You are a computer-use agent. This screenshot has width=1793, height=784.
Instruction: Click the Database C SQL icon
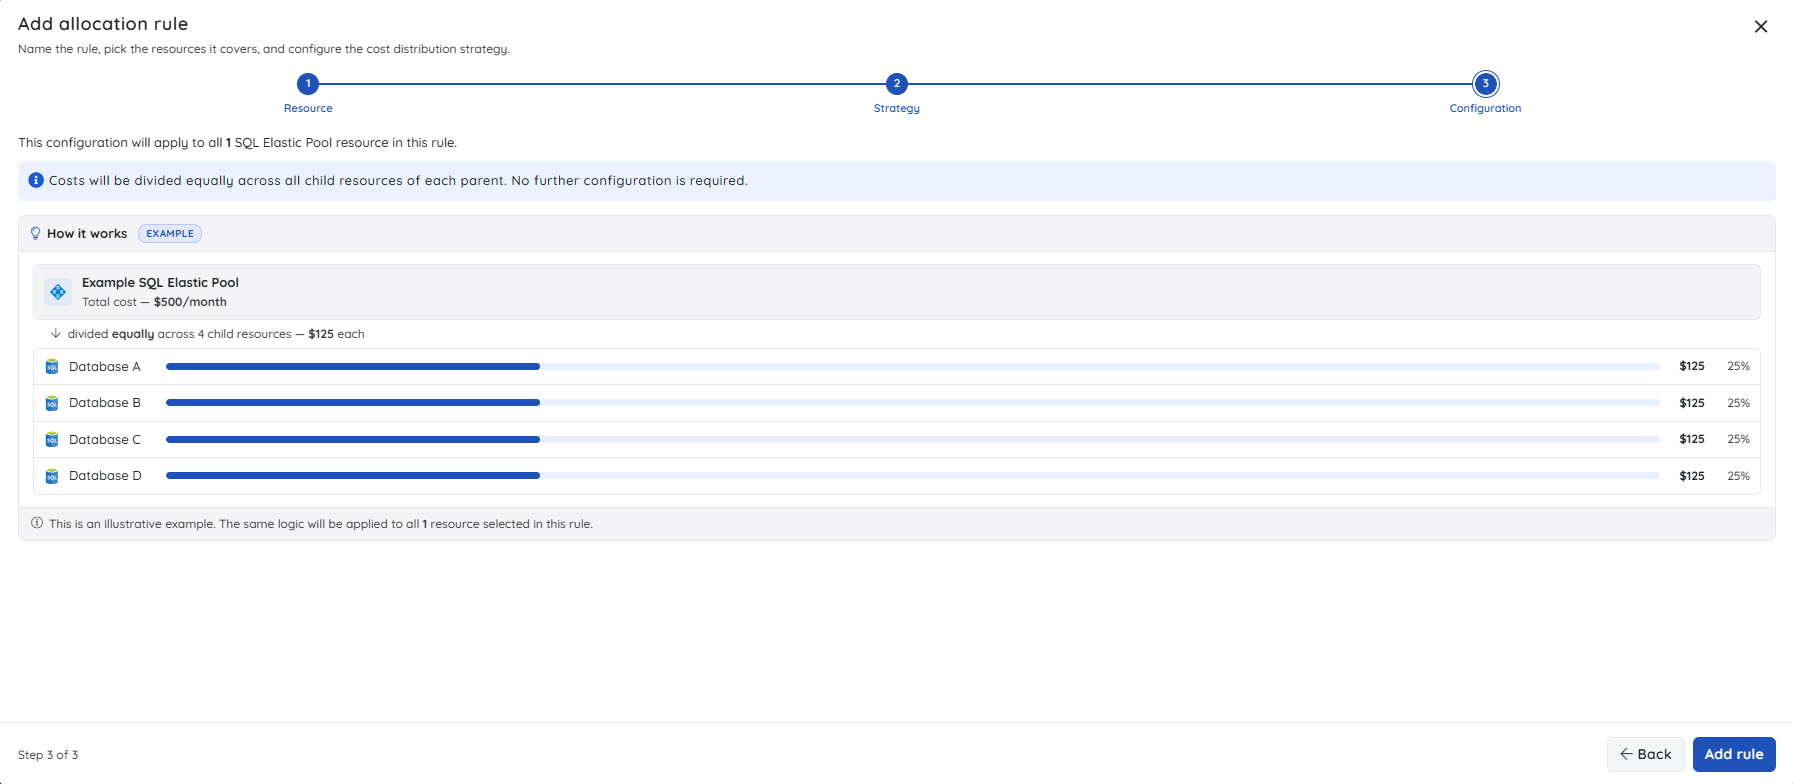[x=52, y=440]
